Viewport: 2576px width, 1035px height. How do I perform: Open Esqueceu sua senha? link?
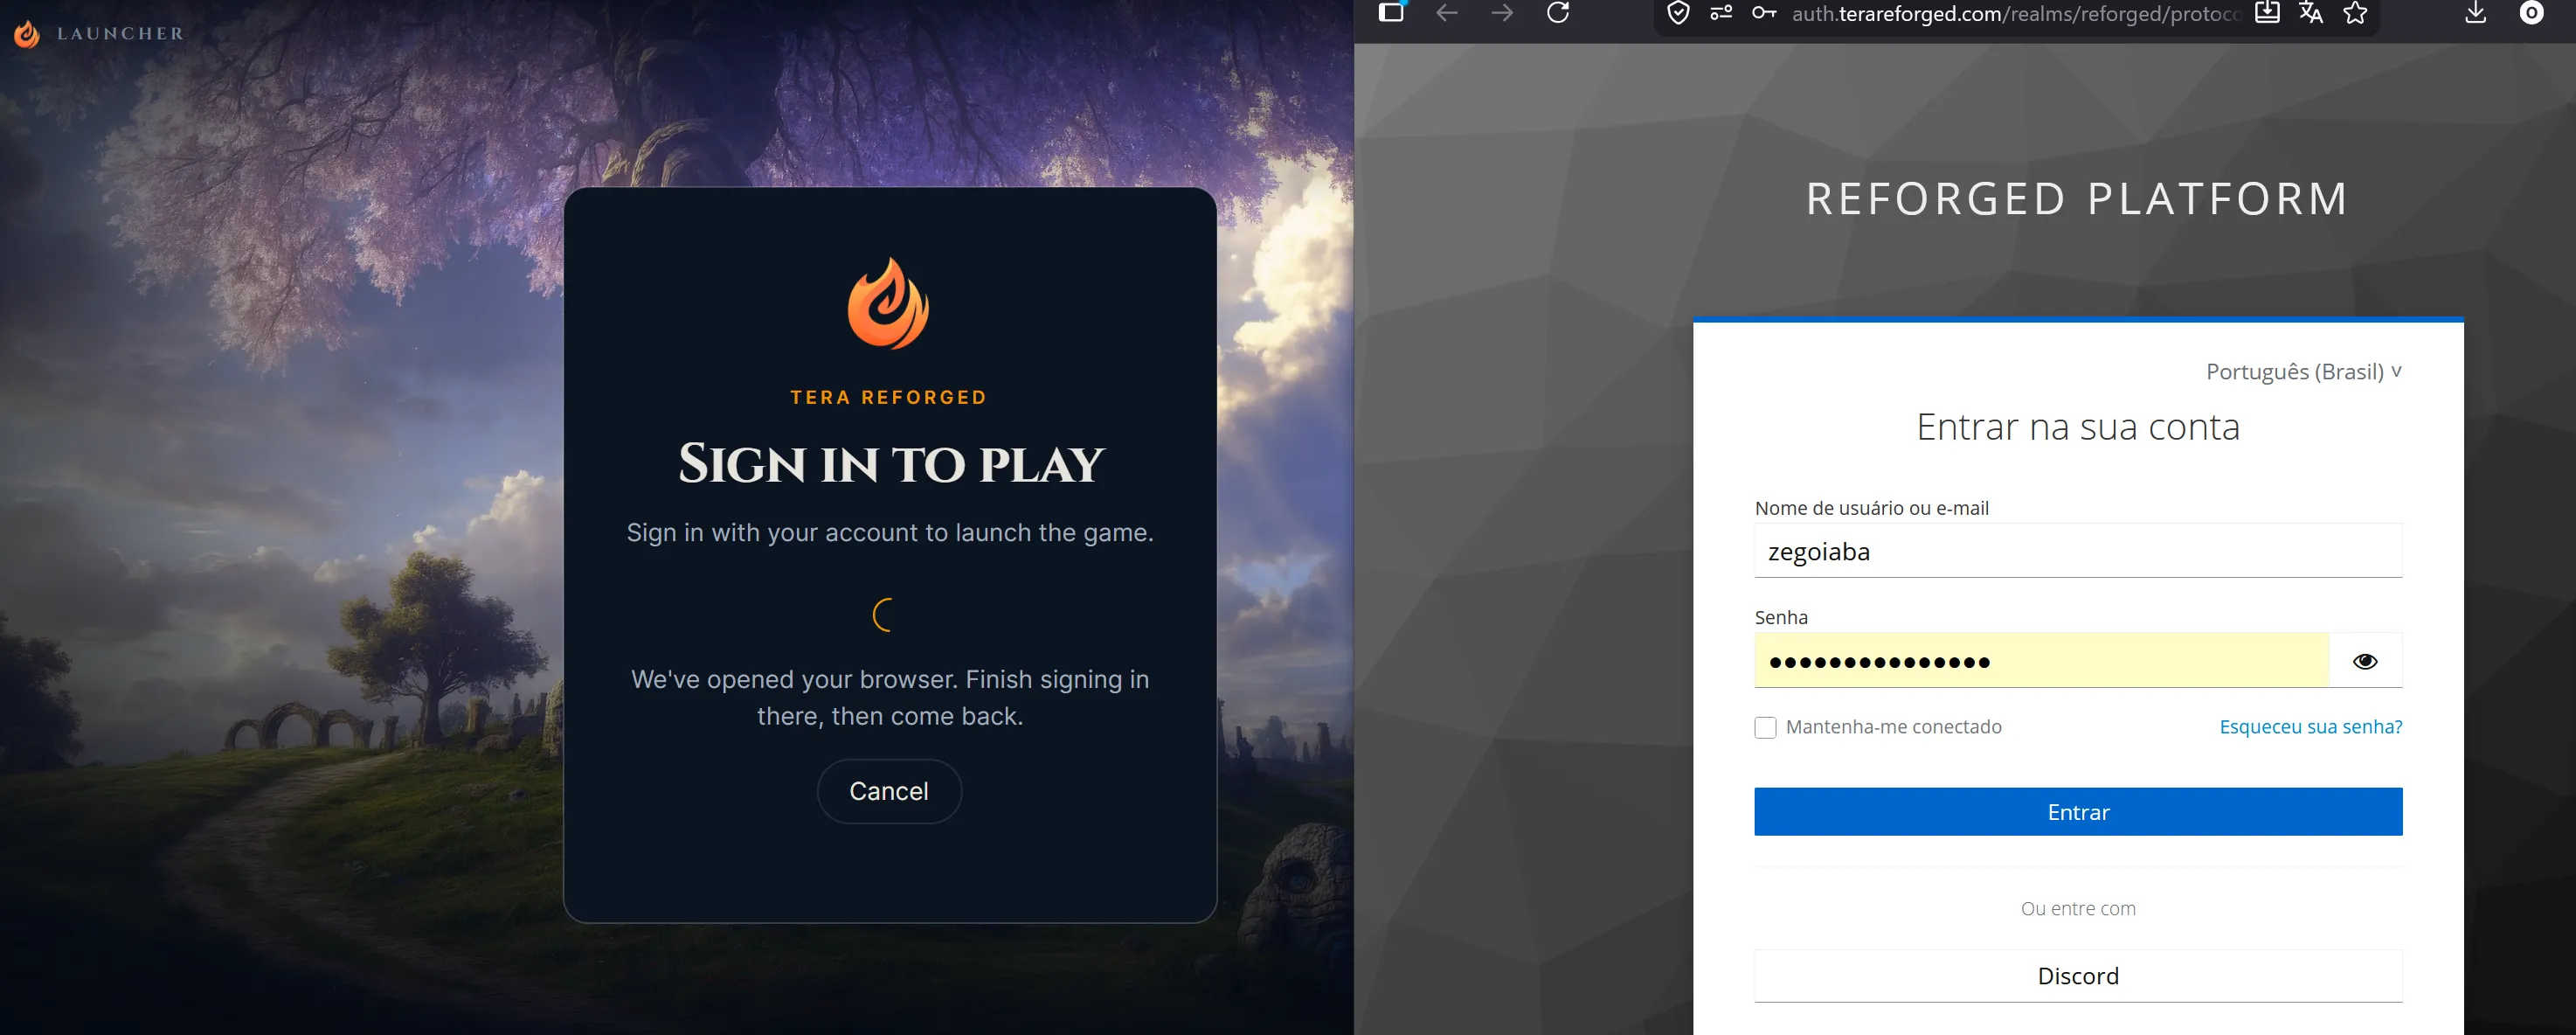click(2311, 727)
